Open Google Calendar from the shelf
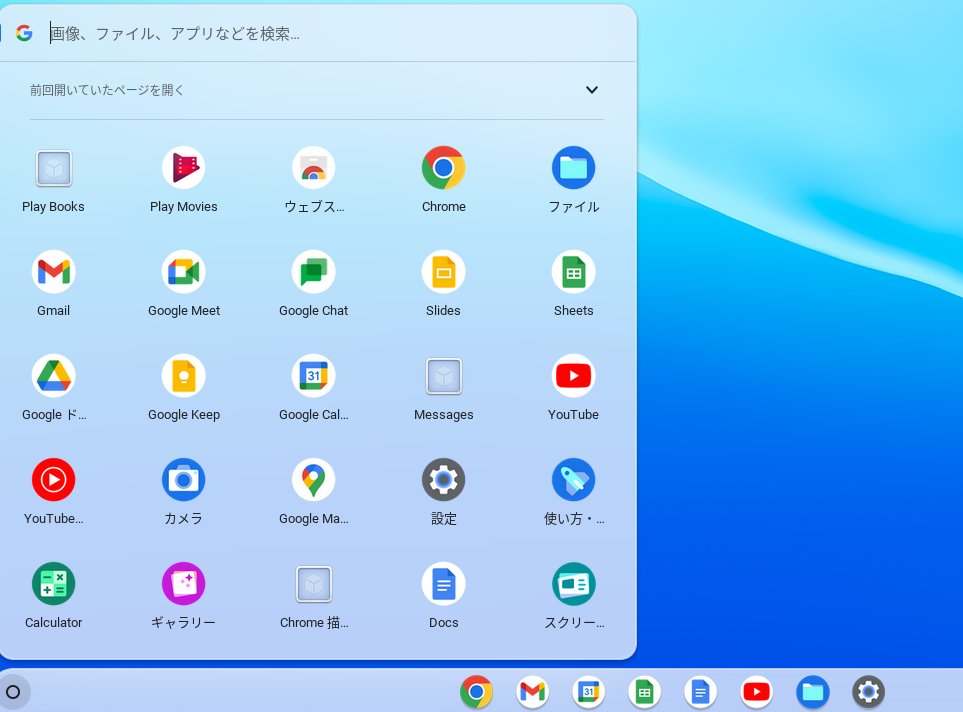This screenshot has width=963, height=712. (x=588, y=692)
